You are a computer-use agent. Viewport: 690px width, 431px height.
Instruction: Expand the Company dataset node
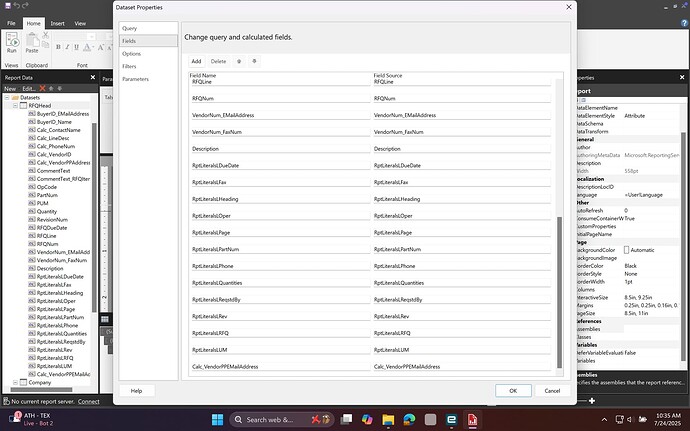pyautogui.click(x=15, y=383)
